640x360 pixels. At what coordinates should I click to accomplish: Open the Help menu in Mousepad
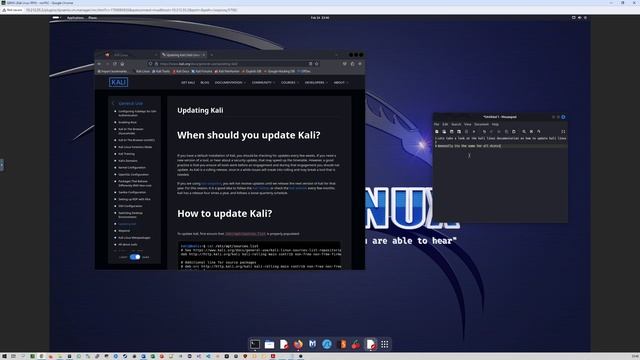pyautogui.click(x=495, y=124)
